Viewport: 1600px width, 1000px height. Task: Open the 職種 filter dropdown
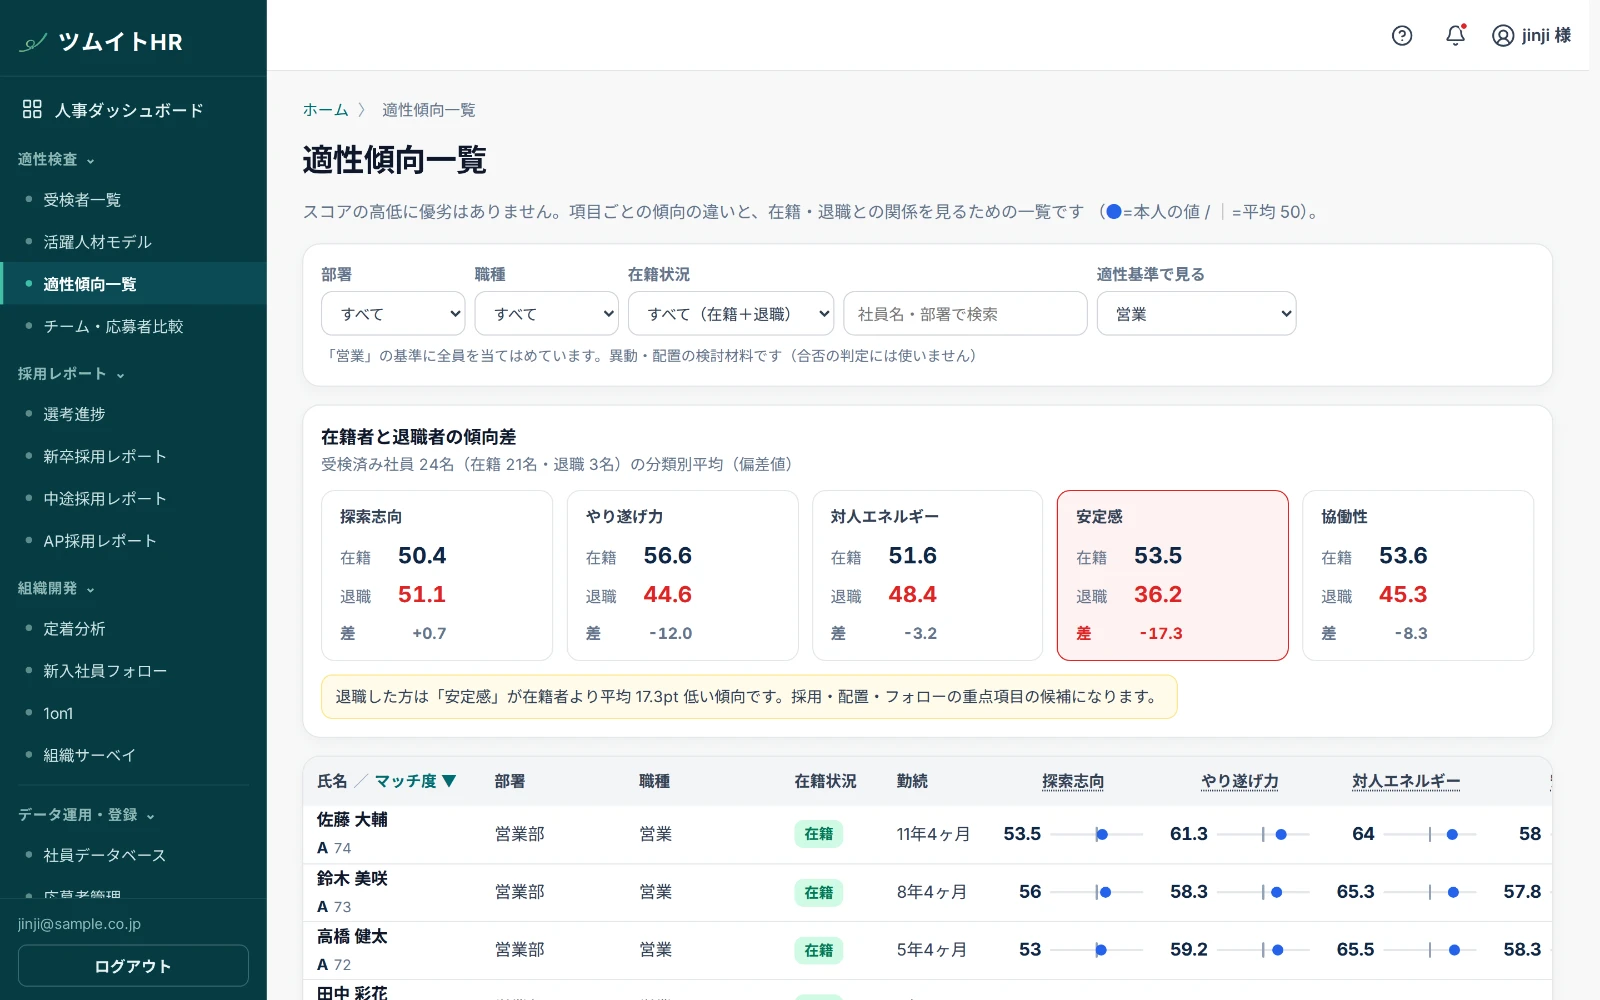click(x=546, y=314)
